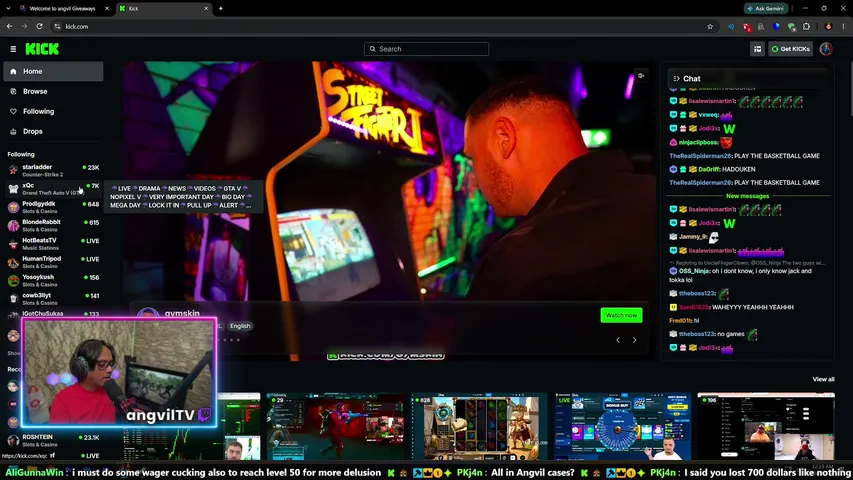The image size is (853, 480).
Task: Open Browse in the sidebar
Action: click(53, 91)
